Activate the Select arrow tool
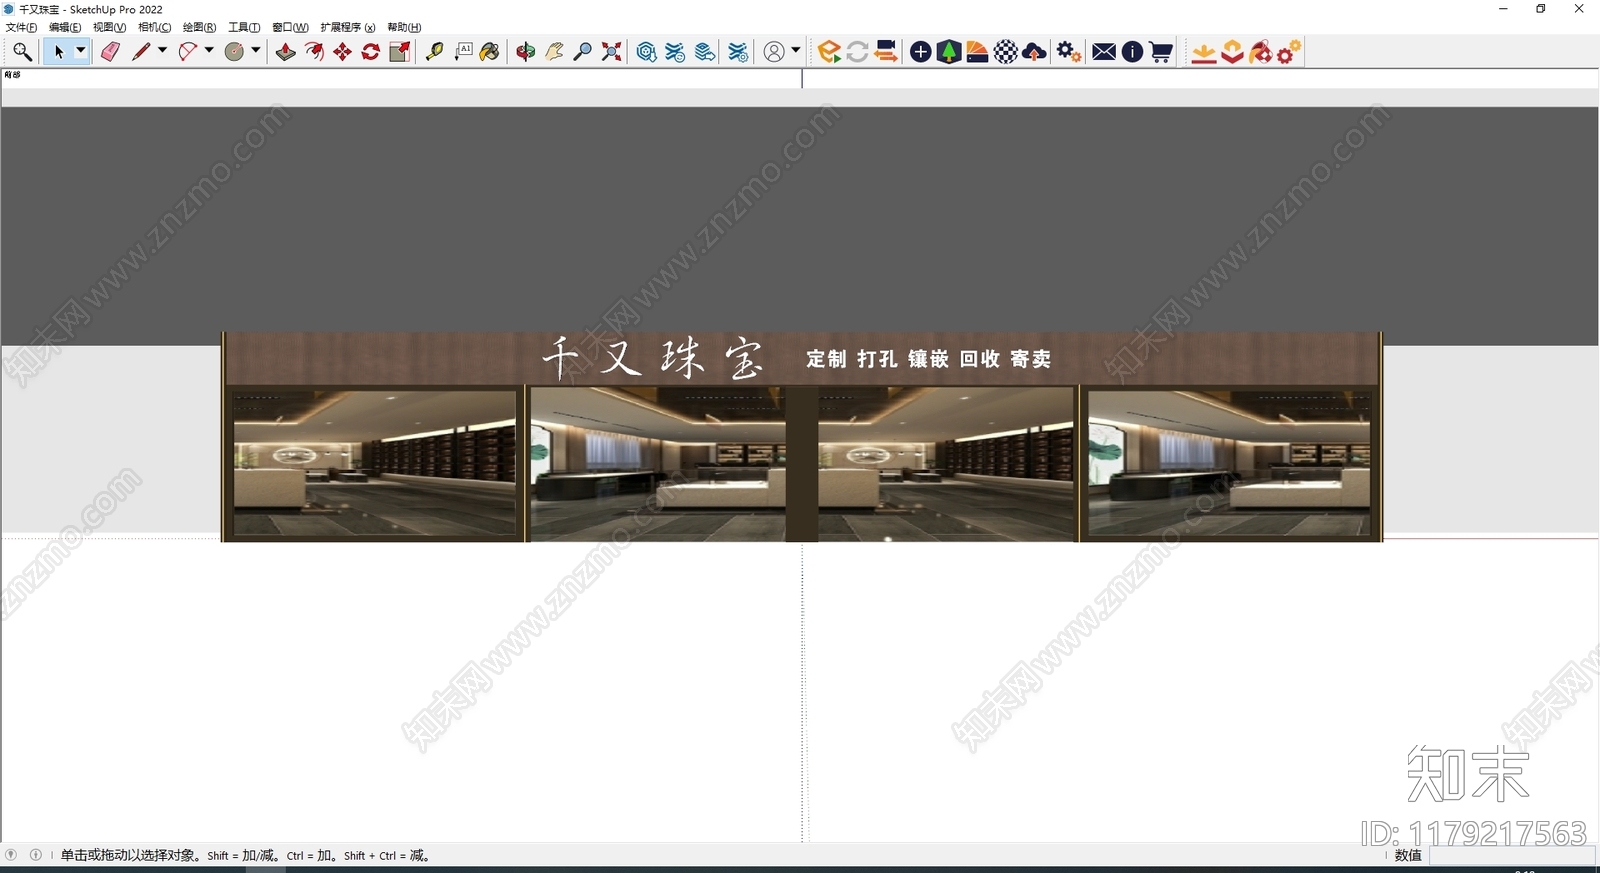 click(58, 52)
